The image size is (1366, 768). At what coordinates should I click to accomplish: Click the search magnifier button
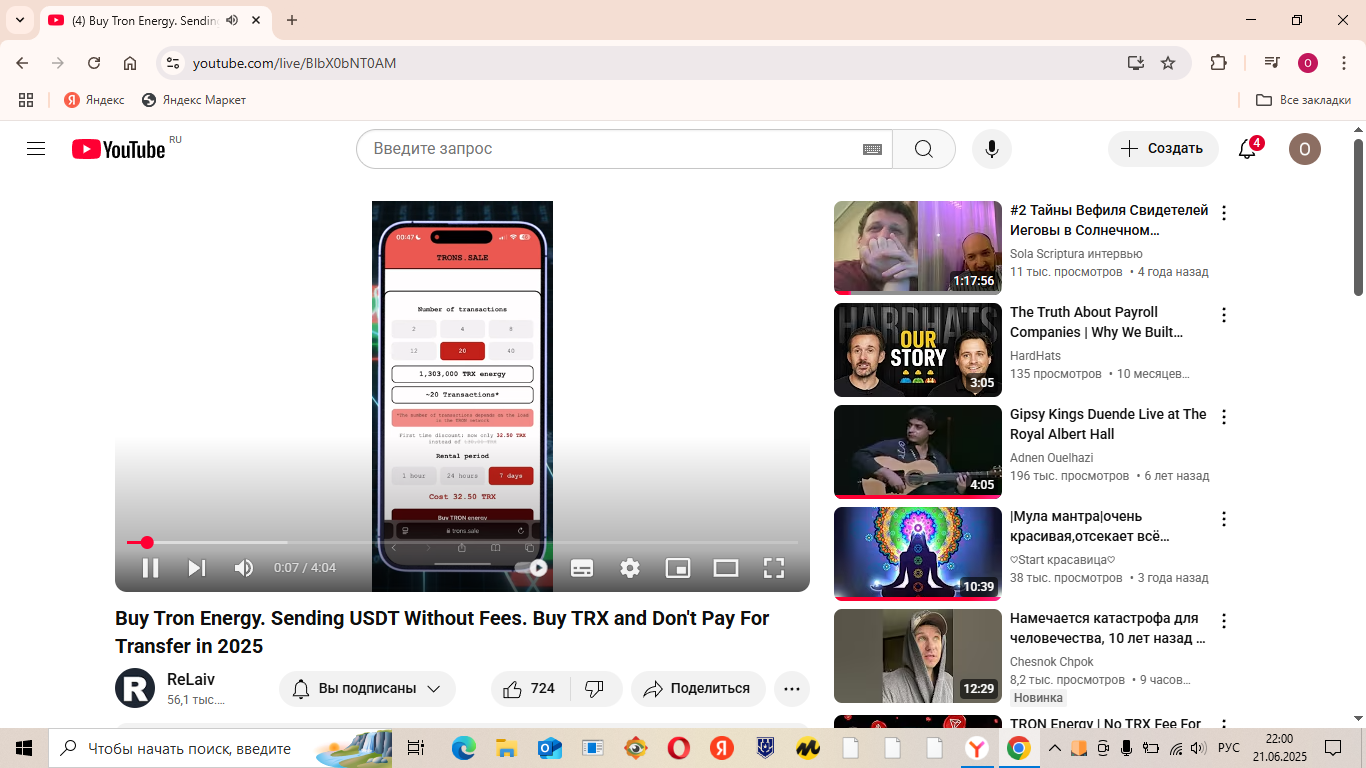(923, 149)
